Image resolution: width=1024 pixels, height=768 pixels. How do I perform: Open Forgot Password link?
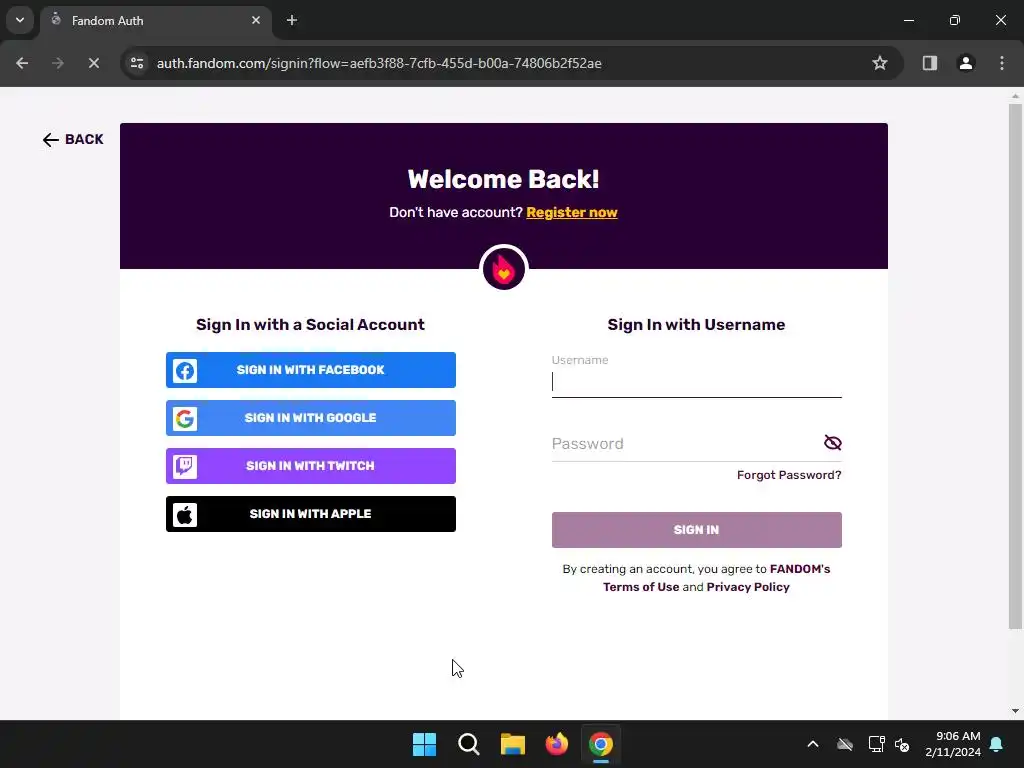[789, 475]
